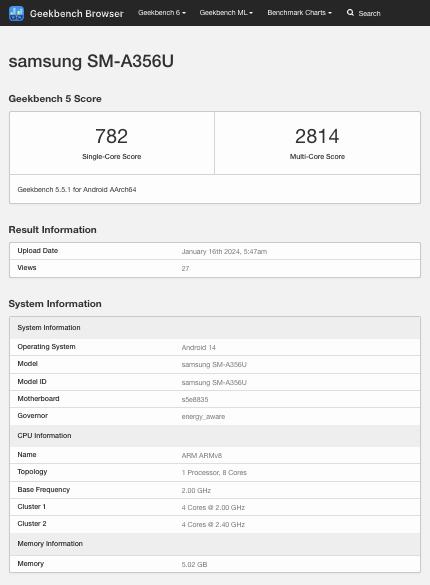This screenshot has height=585, width=430.
Task: Click the Memory Information section header
Action: coord(215,544)
